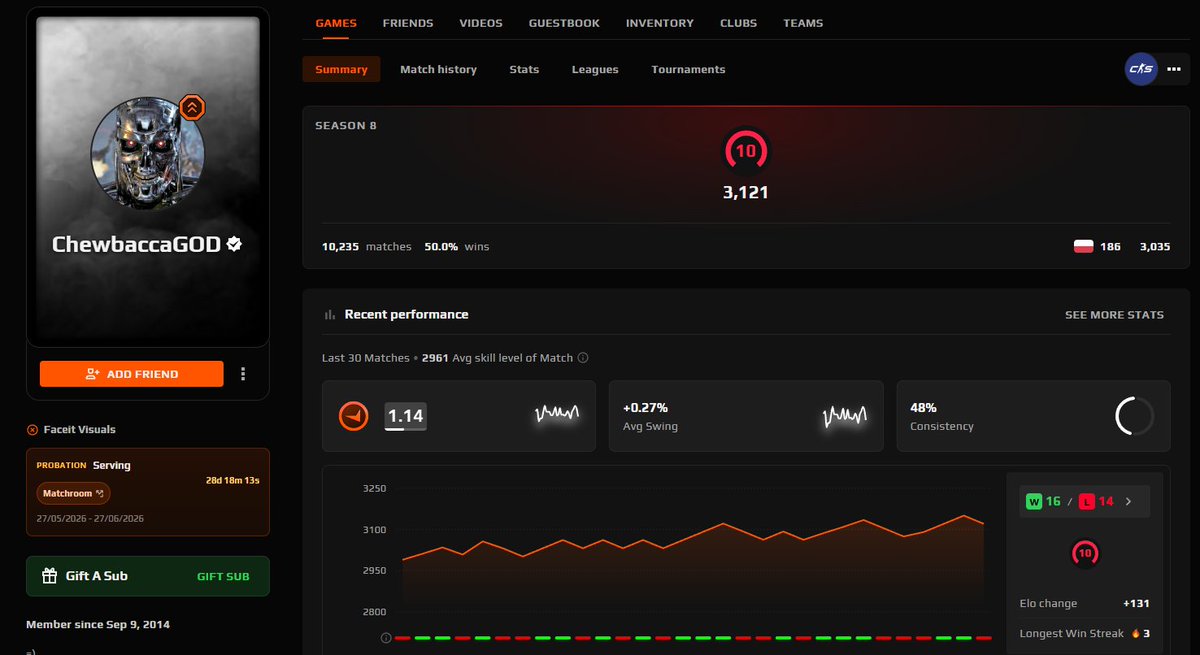Screen dimensions: 1200x655
Task: Open the CLUBS tab
Action: coord(738,23)
